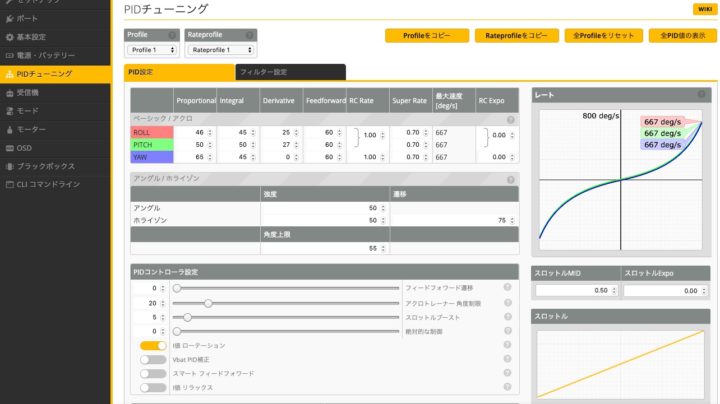
Task: Open 基本設定 gear icon in sidebar
Action: pyautogui.click(x=10, y=37)
